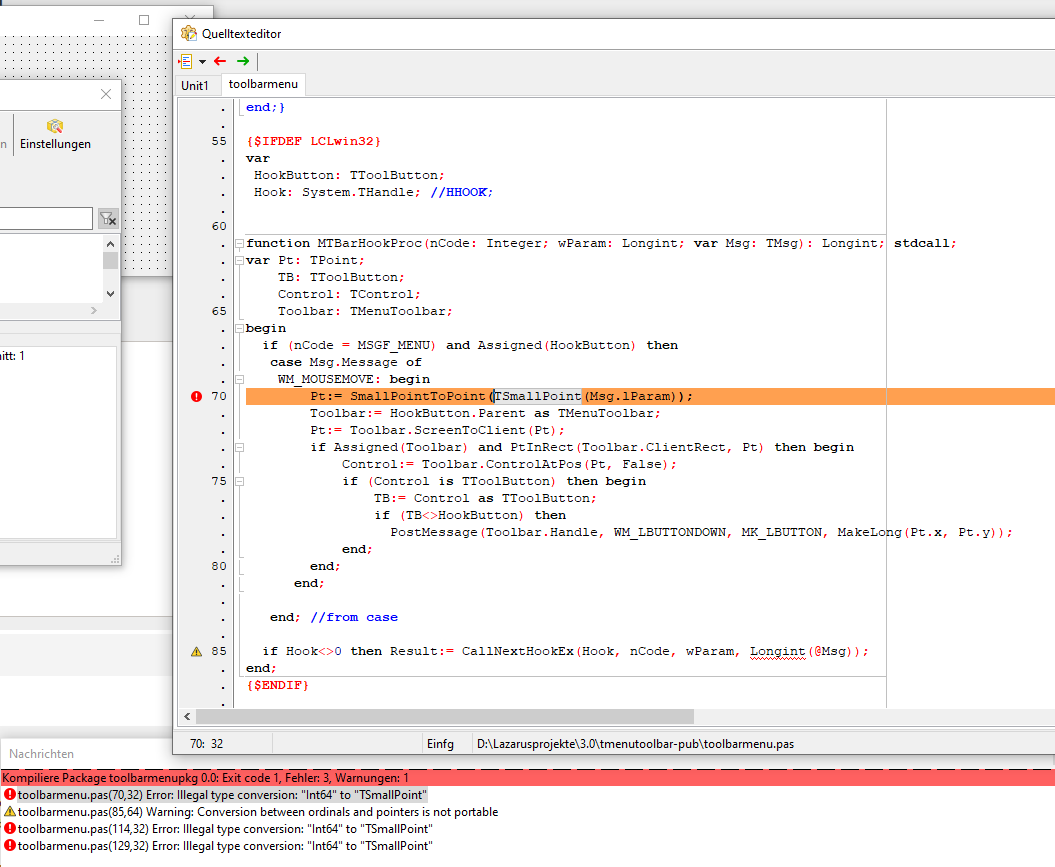
Task: Collapse the MTBarHookProc function fold
Action: [x=240, y=243]
